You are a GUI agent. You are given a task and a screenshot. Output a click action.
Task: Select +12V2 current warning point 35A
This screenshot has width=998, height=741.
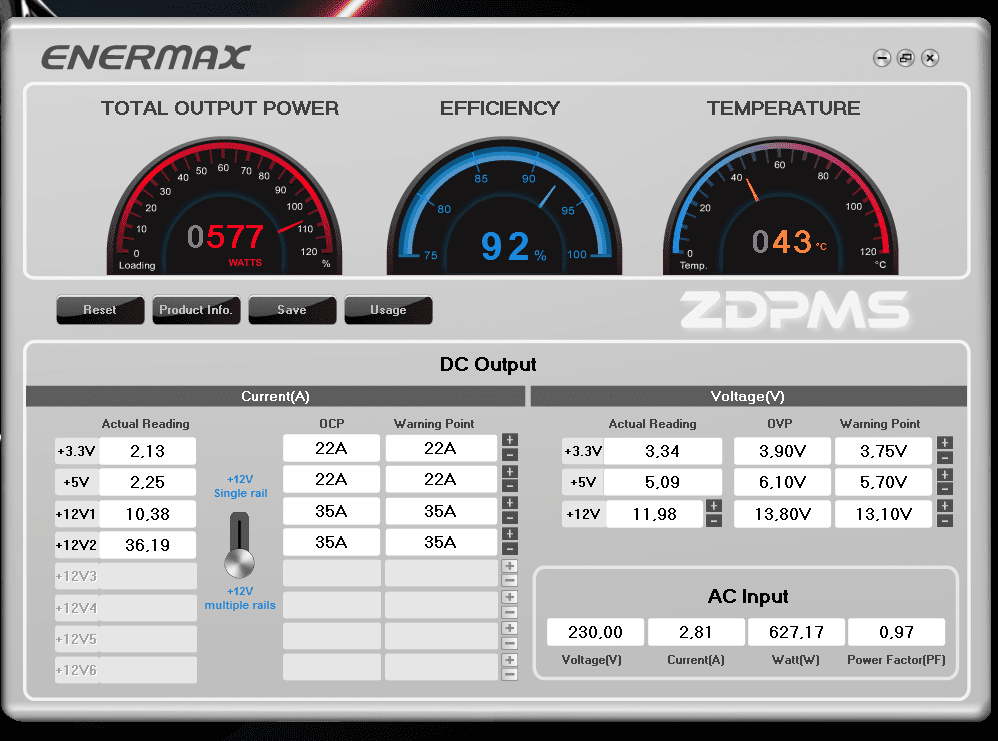click(441, 542)
